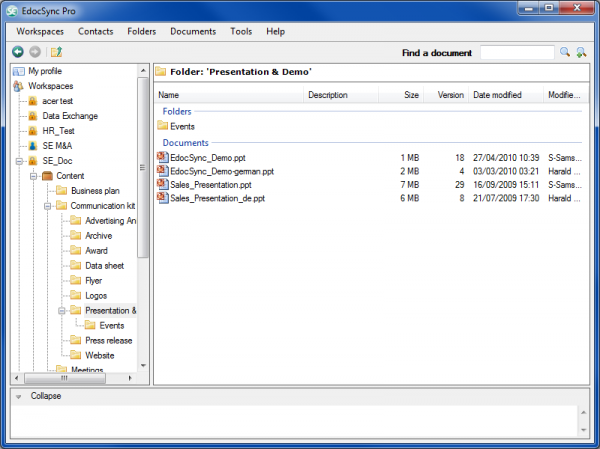This screenshot has width=600, height=449.
Task: Sort by the Version column header
Action: 446,95
